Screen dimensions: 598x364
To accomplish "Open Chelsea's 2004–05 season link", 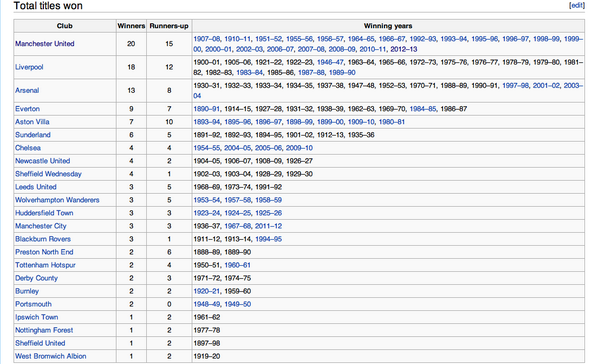I will point(238,148).
